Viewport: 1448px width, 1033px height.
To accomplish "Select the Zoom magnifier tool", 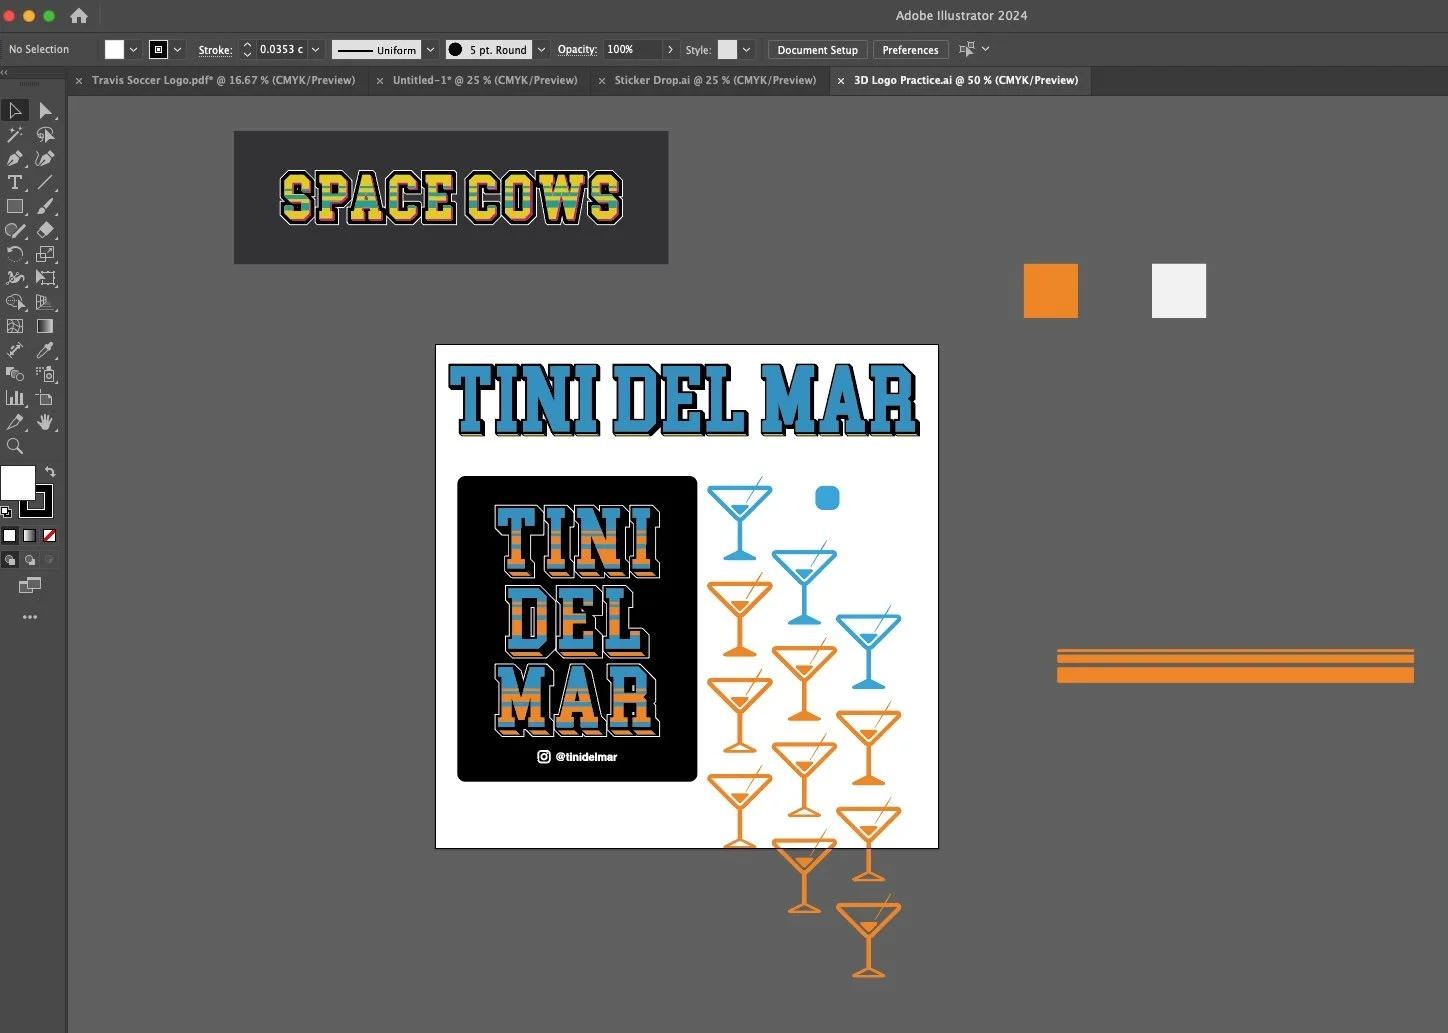I will (x=15, y=447).
